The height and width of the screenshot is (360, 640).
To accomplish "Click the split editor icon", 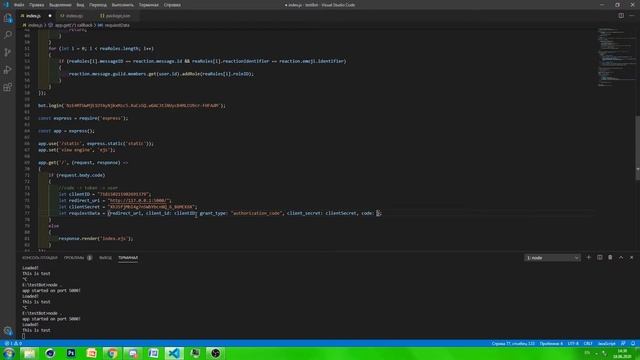I will pyautogui.click(x=621, y=16).
